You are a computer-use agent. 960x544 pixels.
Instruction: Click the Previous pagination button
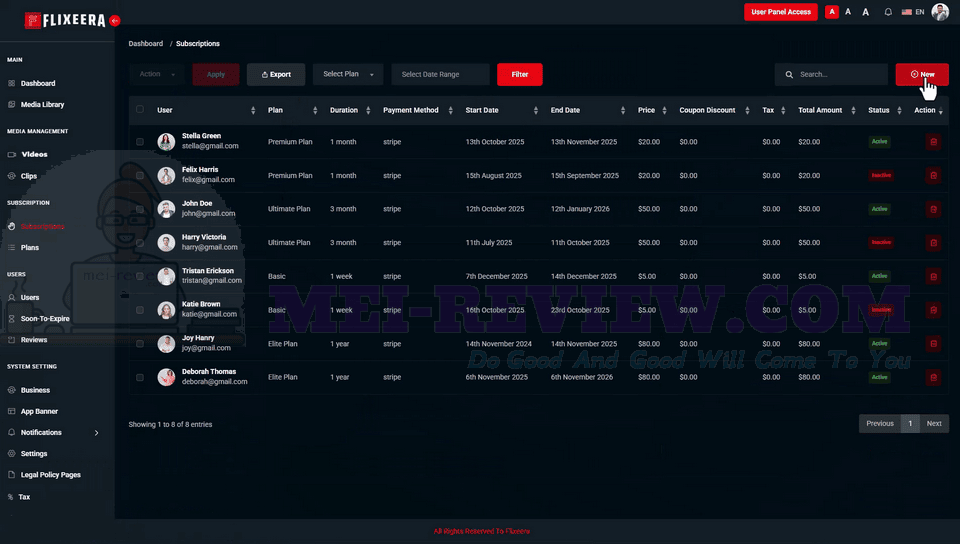880,423
